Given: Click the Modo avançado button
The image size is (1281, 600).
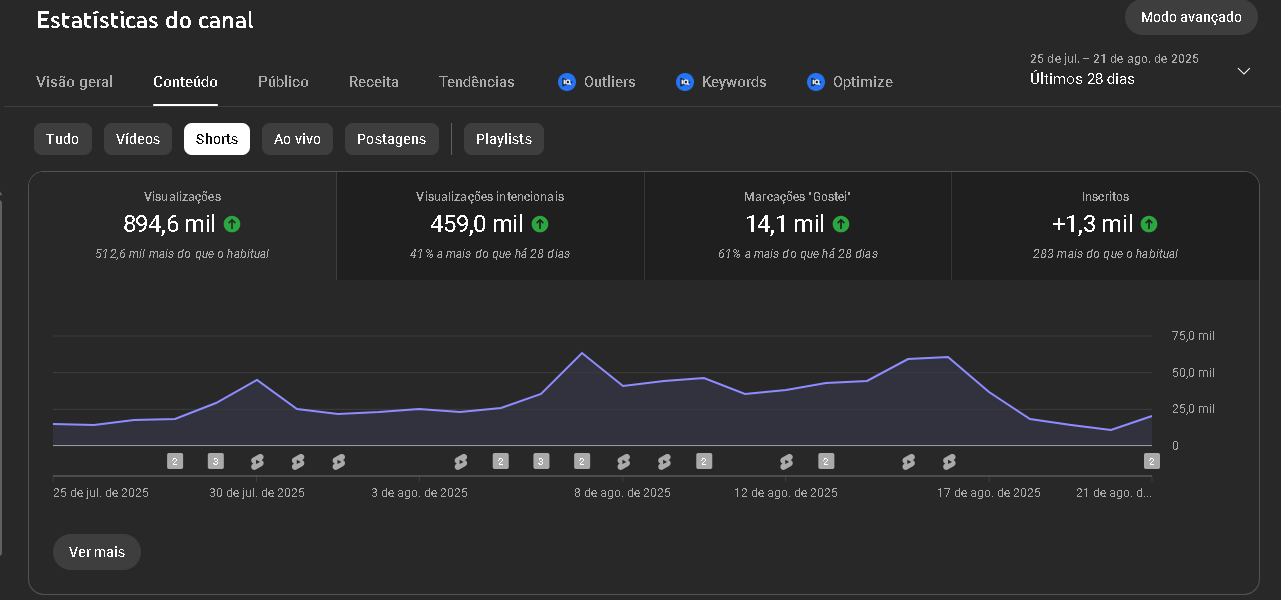Looking at the screenshot, I should pos(1191,17).
